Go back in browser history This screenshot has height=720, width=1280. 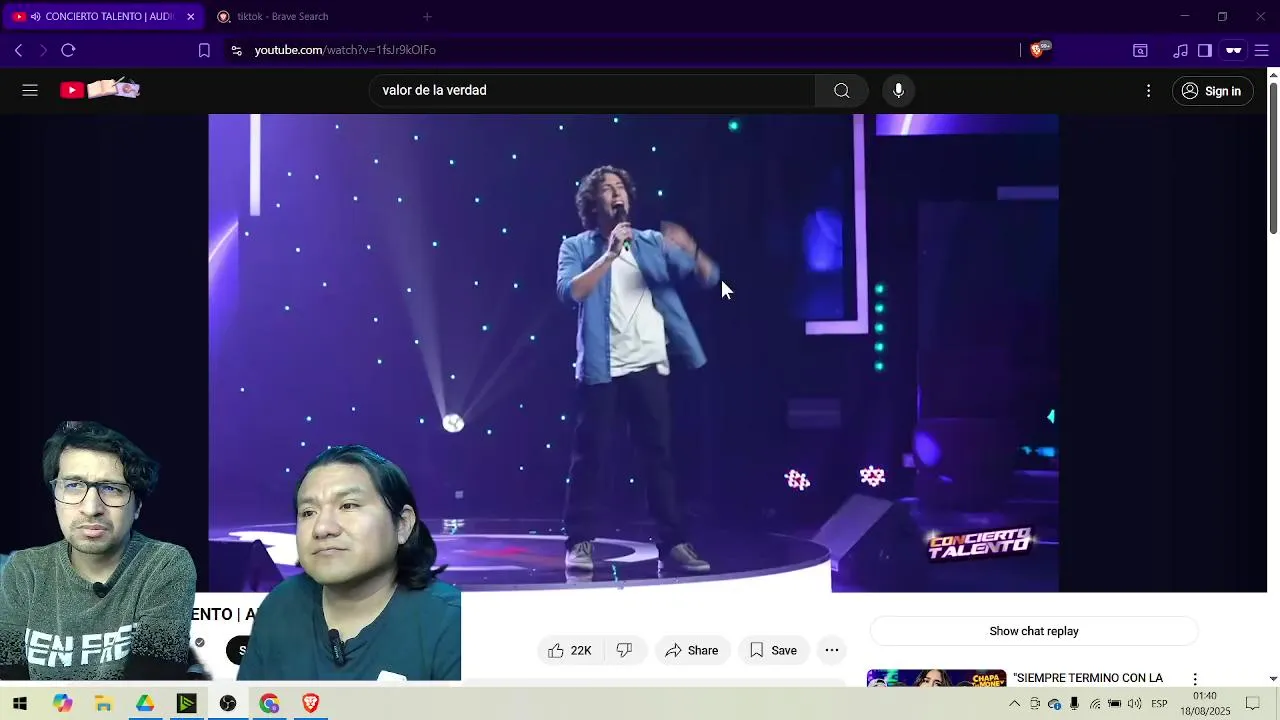pos(18,50)
